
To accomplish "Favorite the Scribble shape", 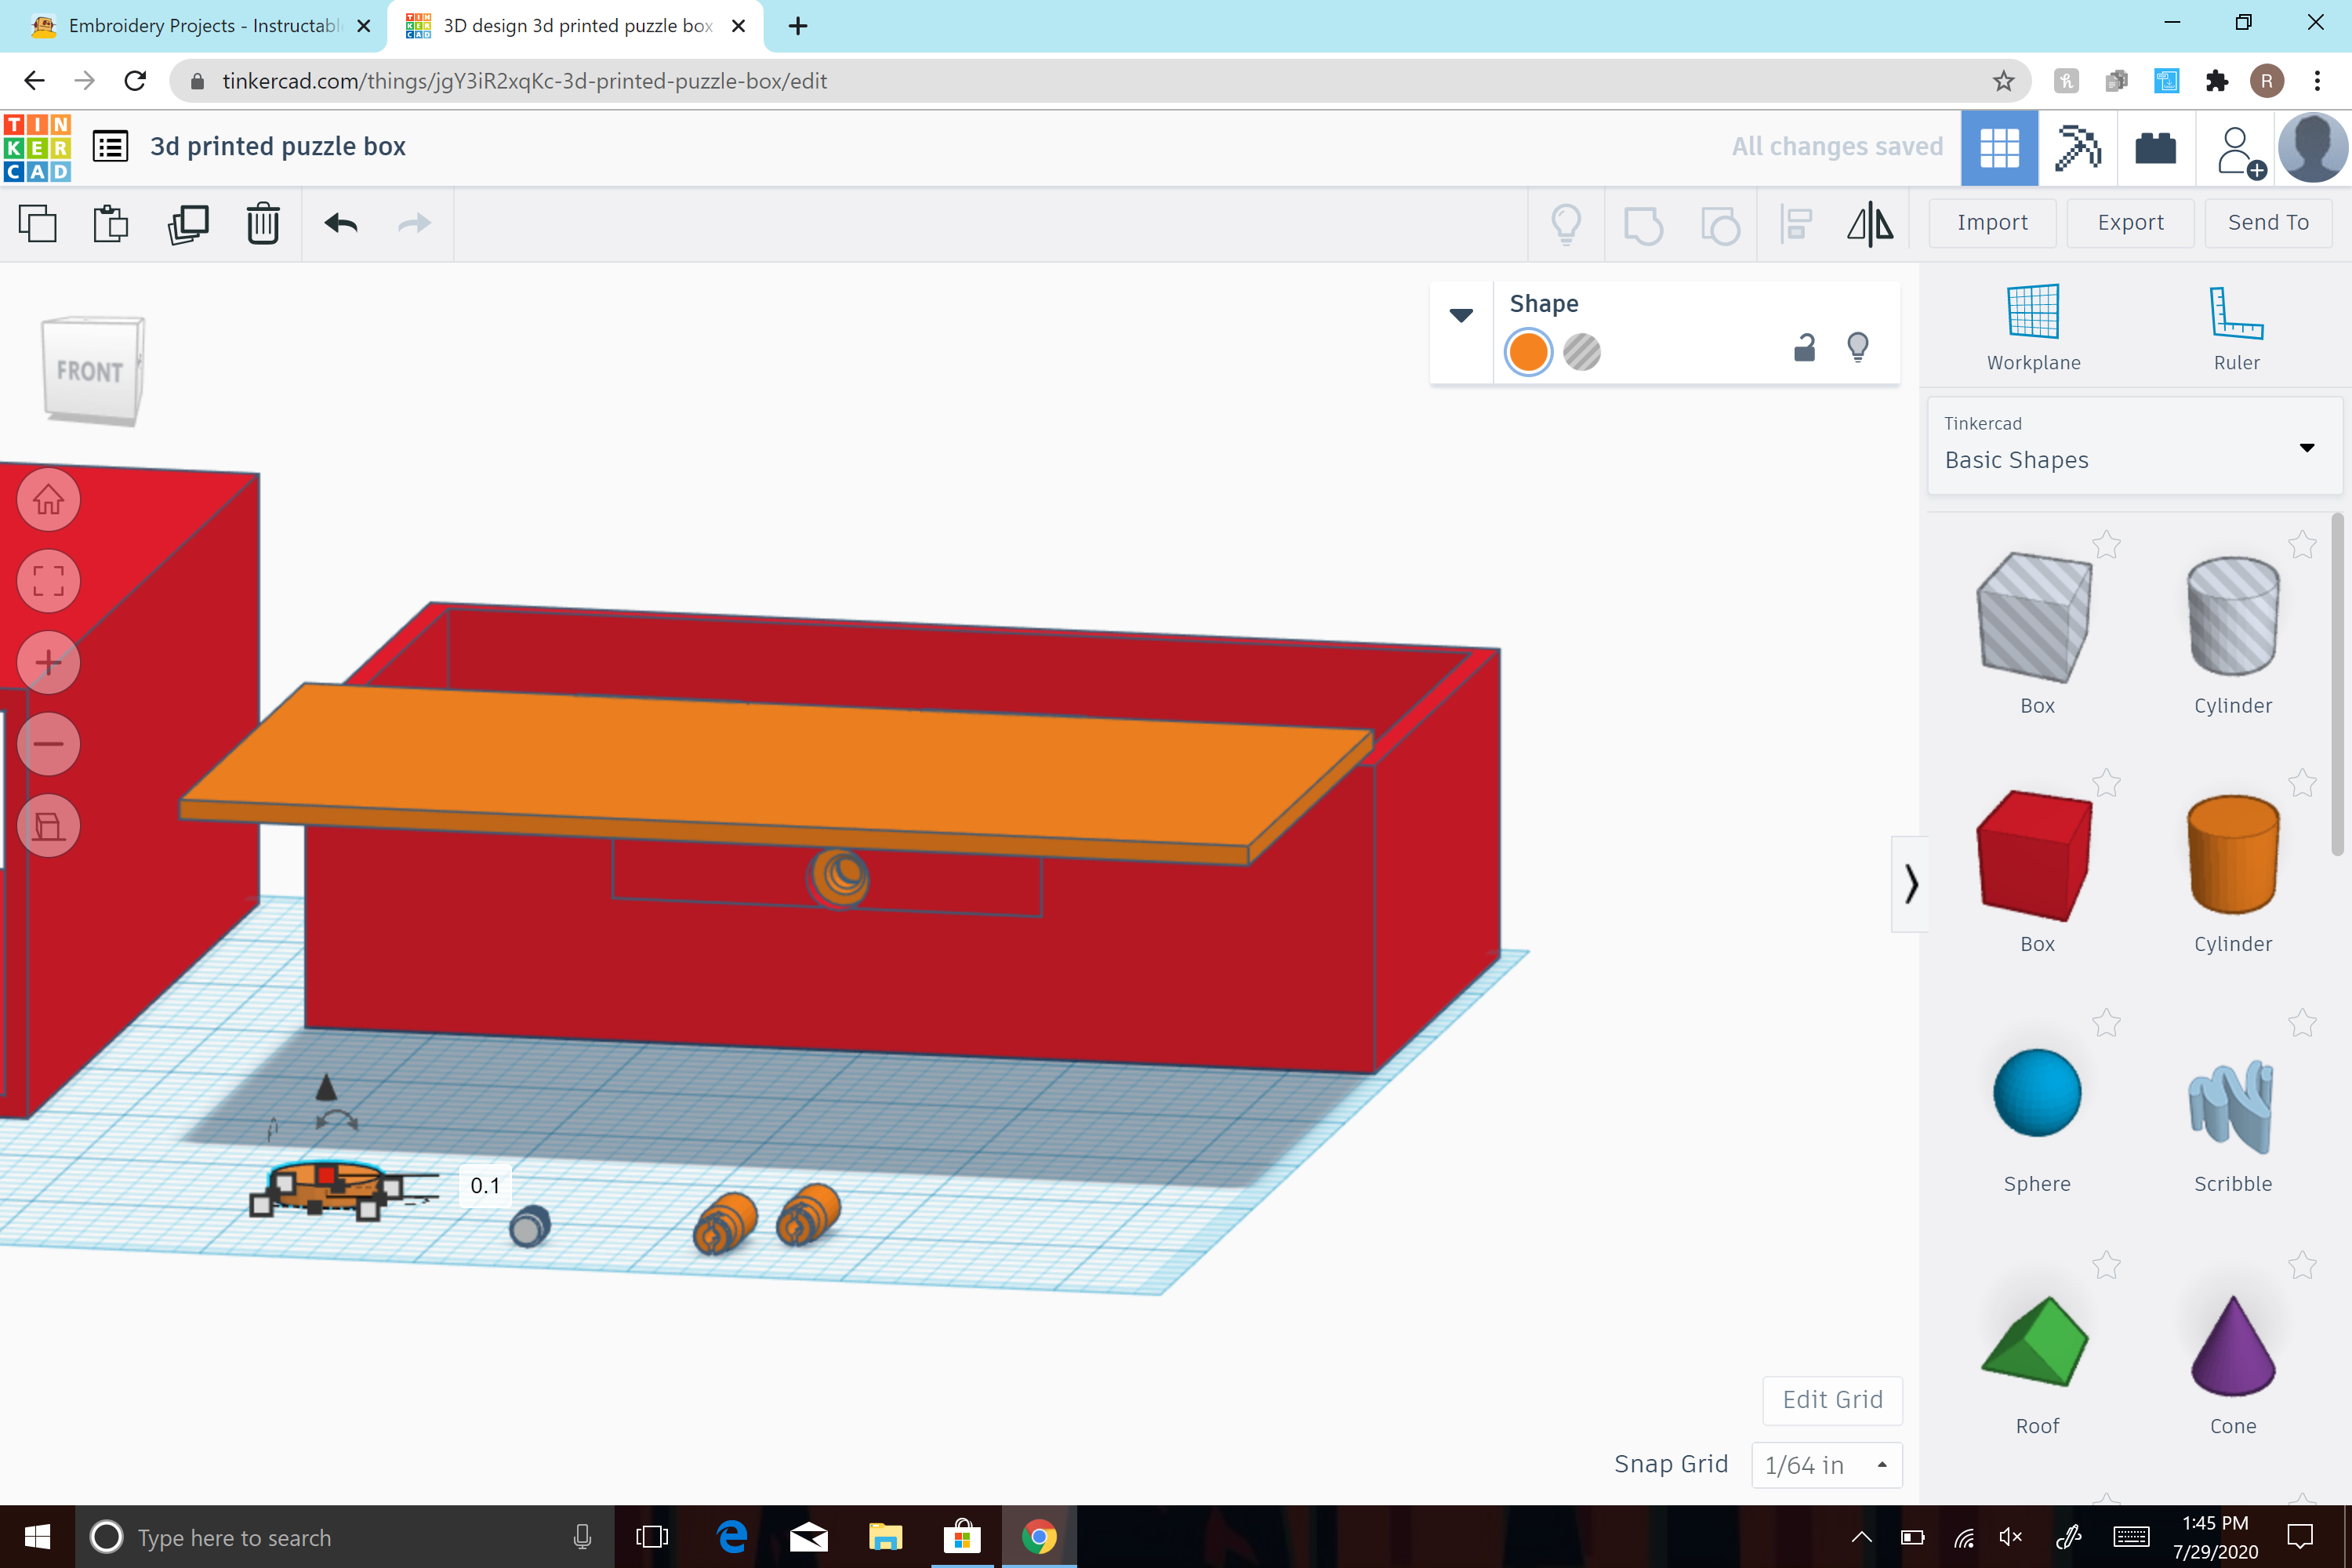I will [2302, 1022].
